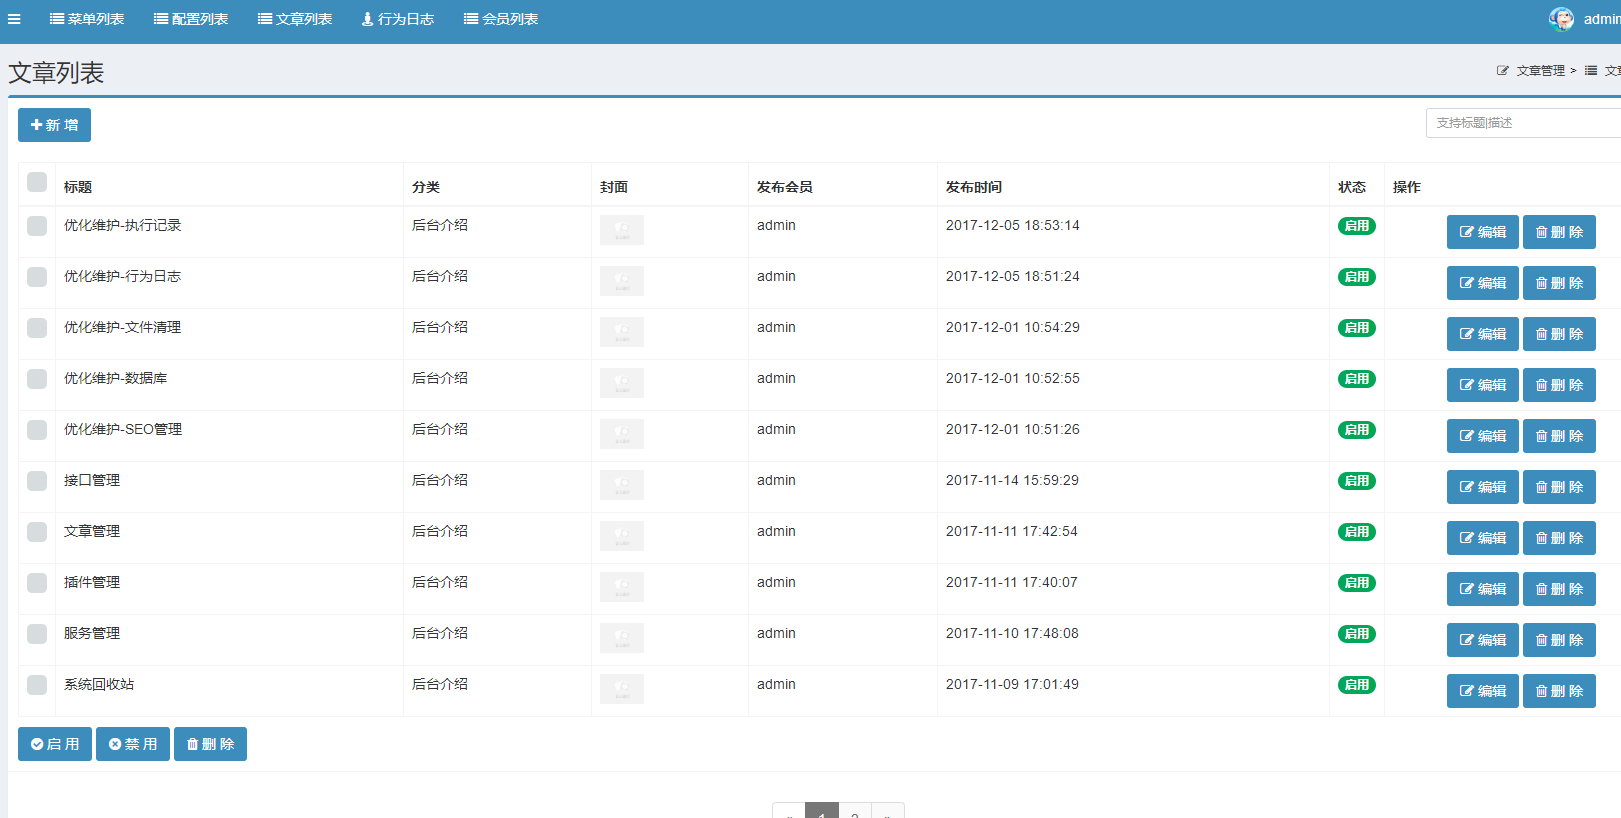Click the 文章管理 breadcrumb link

tap(1540, 71)
